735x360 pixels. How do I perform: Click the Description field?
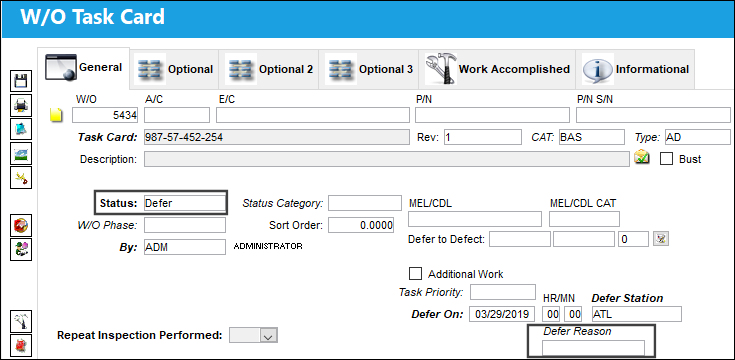(387, 159)
